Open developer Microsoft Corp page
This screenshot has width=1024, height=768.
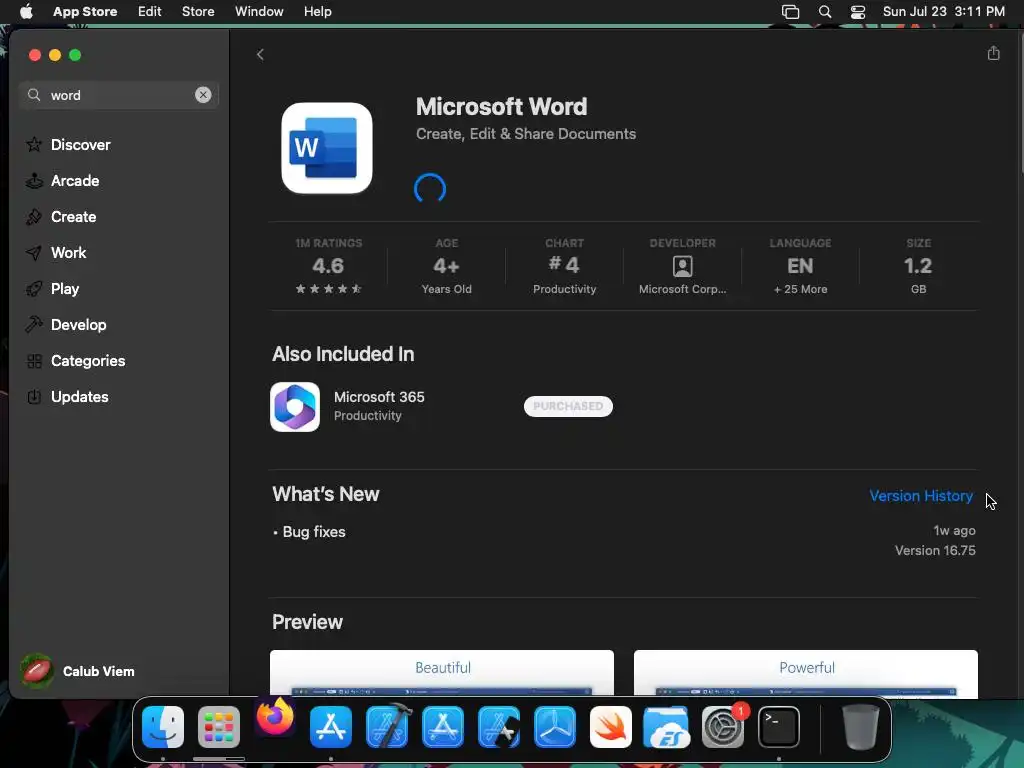click(x=682, y=268)
